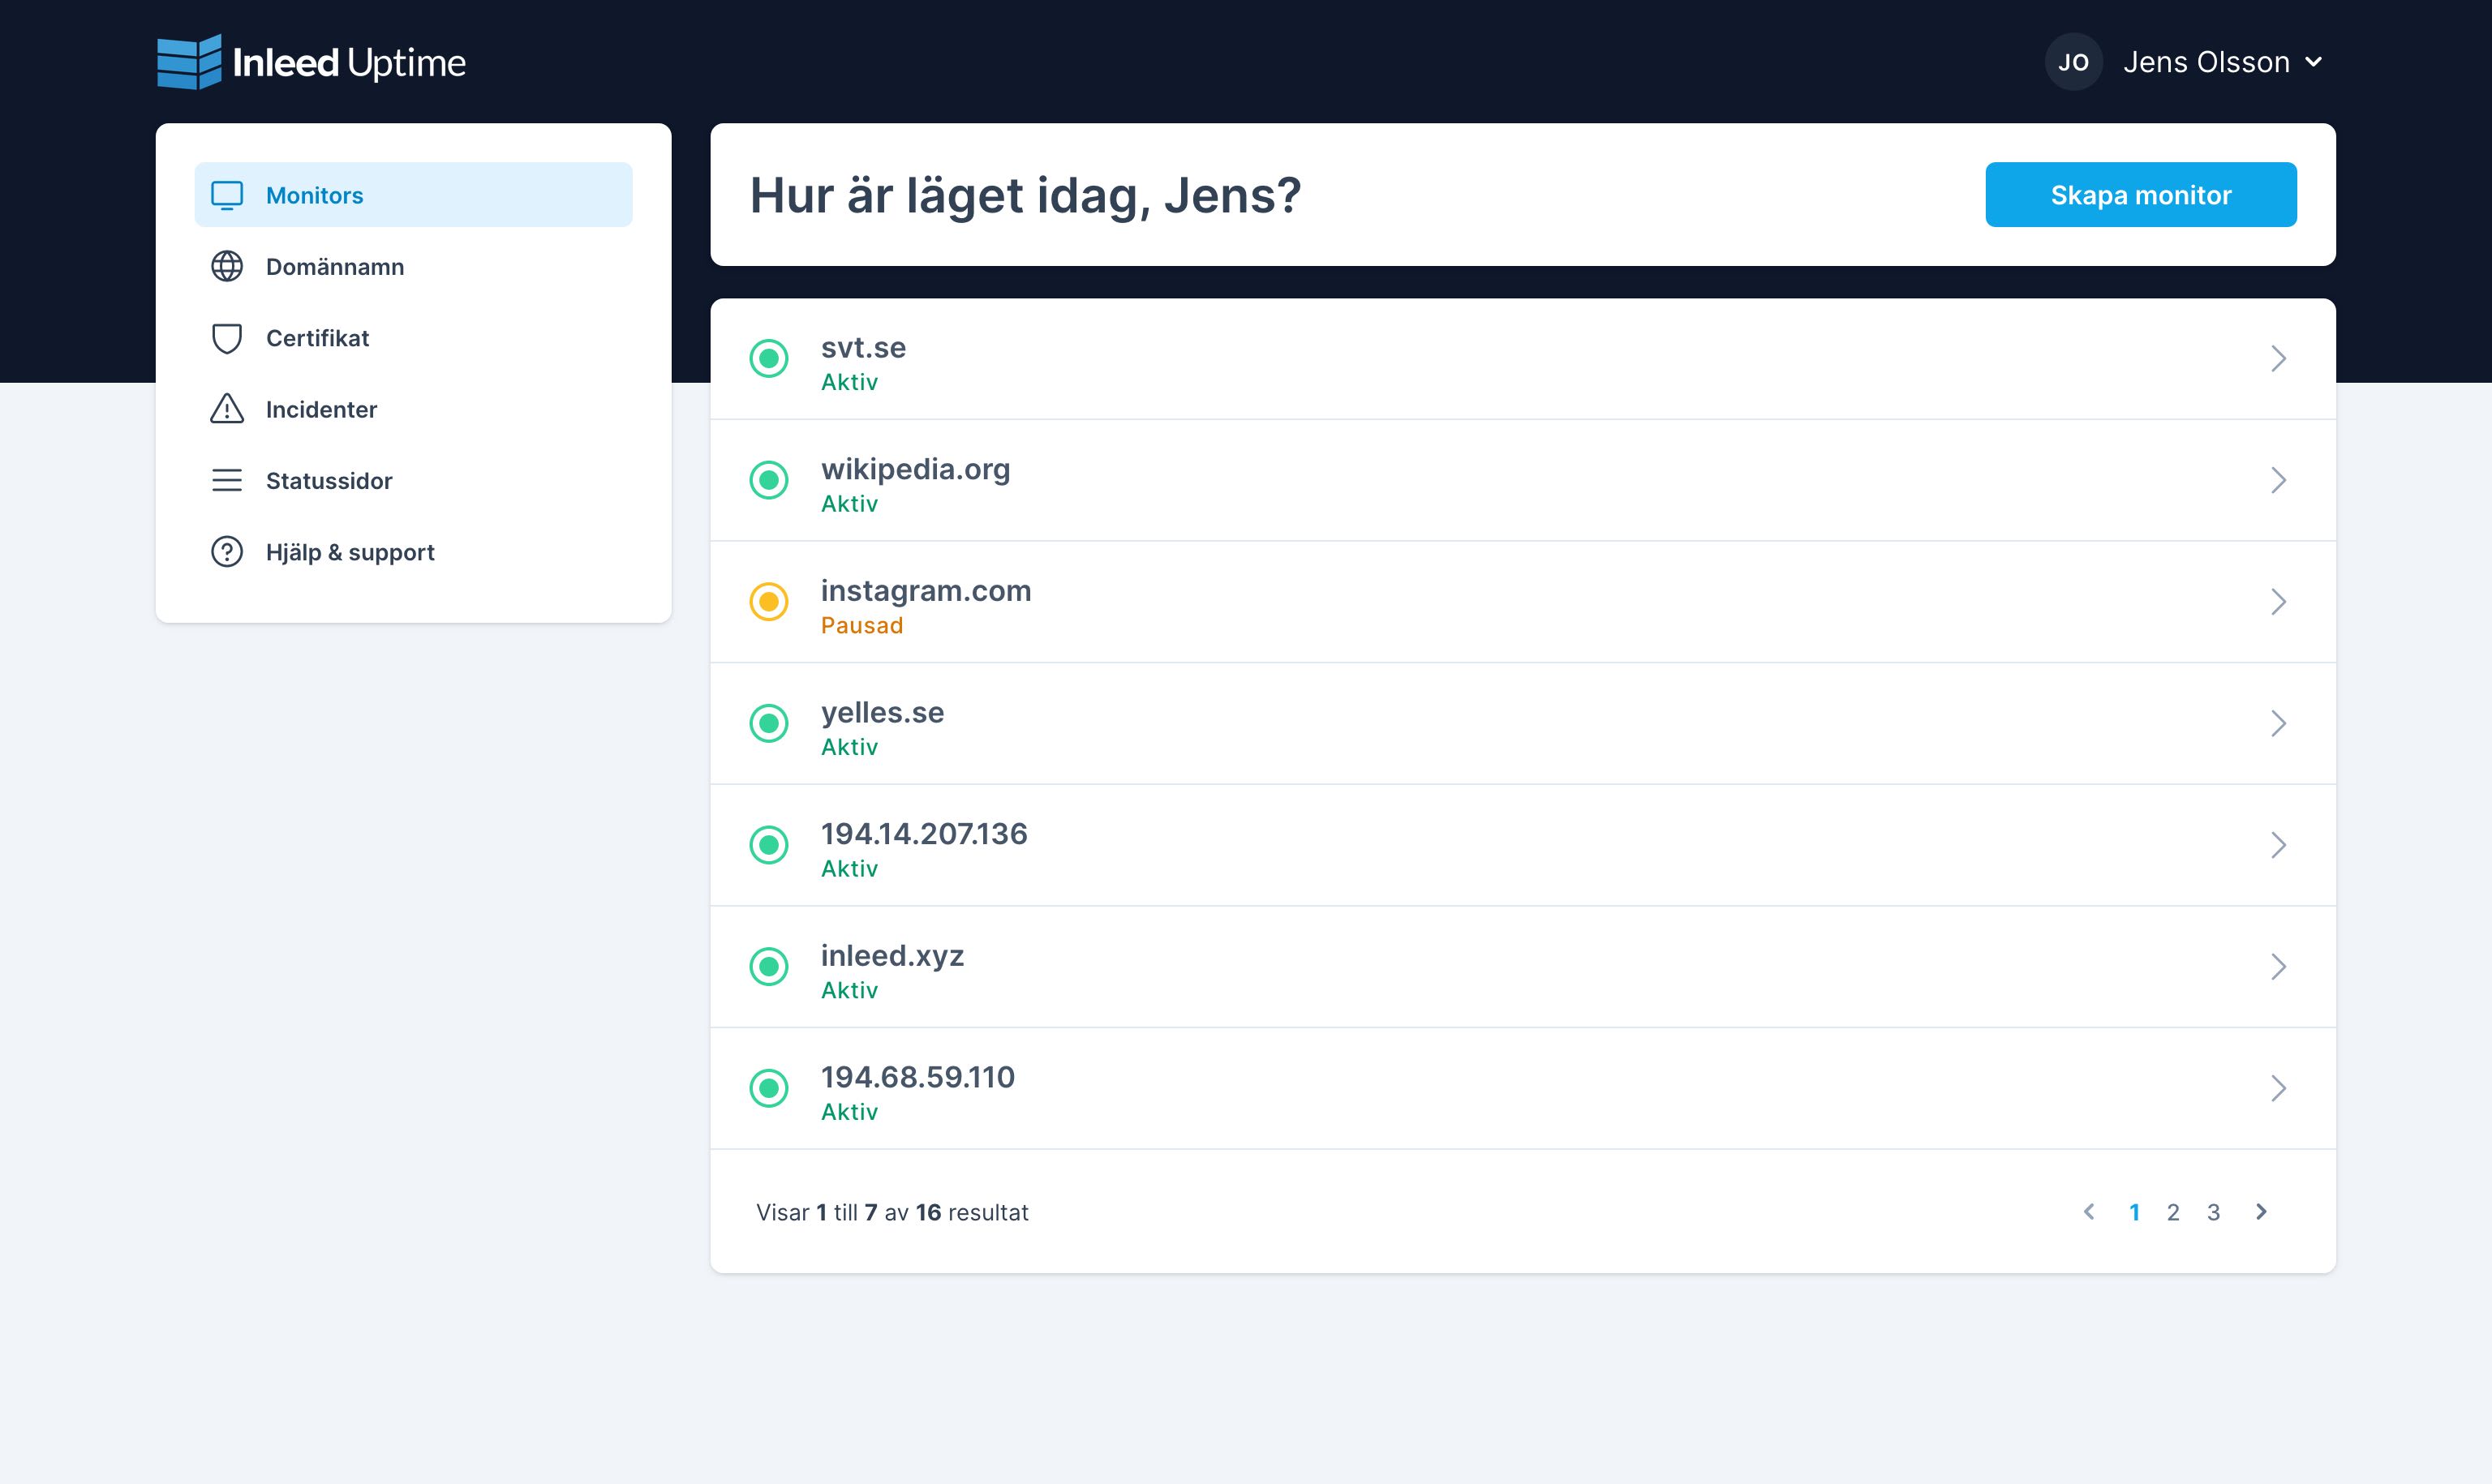
Task: Click the JO user avatar
Action: point(2073,62)
